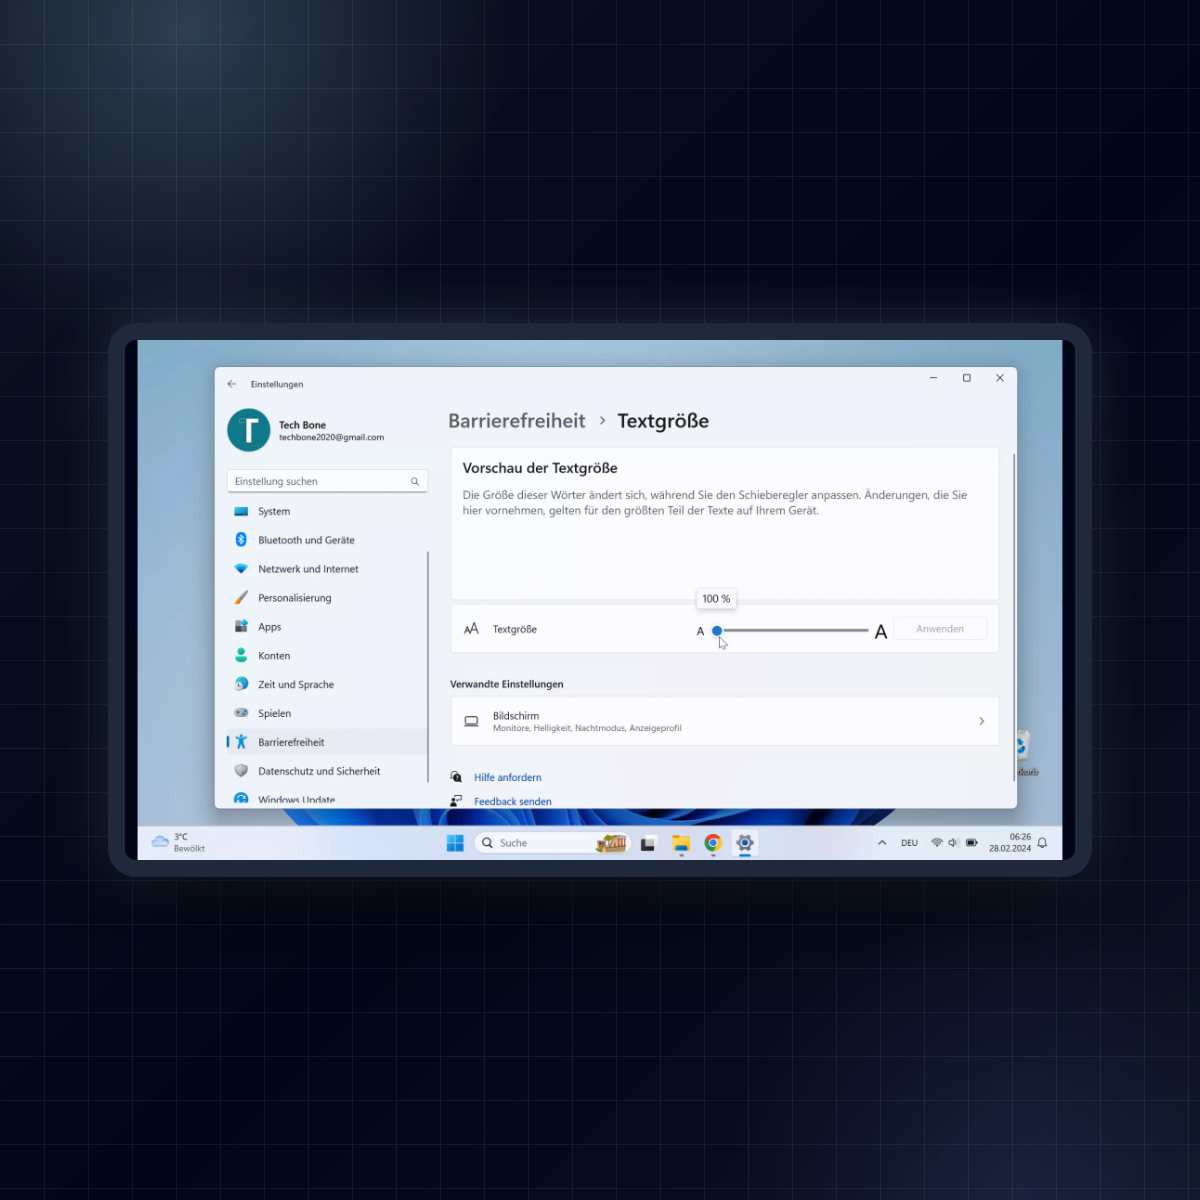Open the Bildschirm related settings chevron
Screen dimensions: 1200x1200
[x=982, y=721]
